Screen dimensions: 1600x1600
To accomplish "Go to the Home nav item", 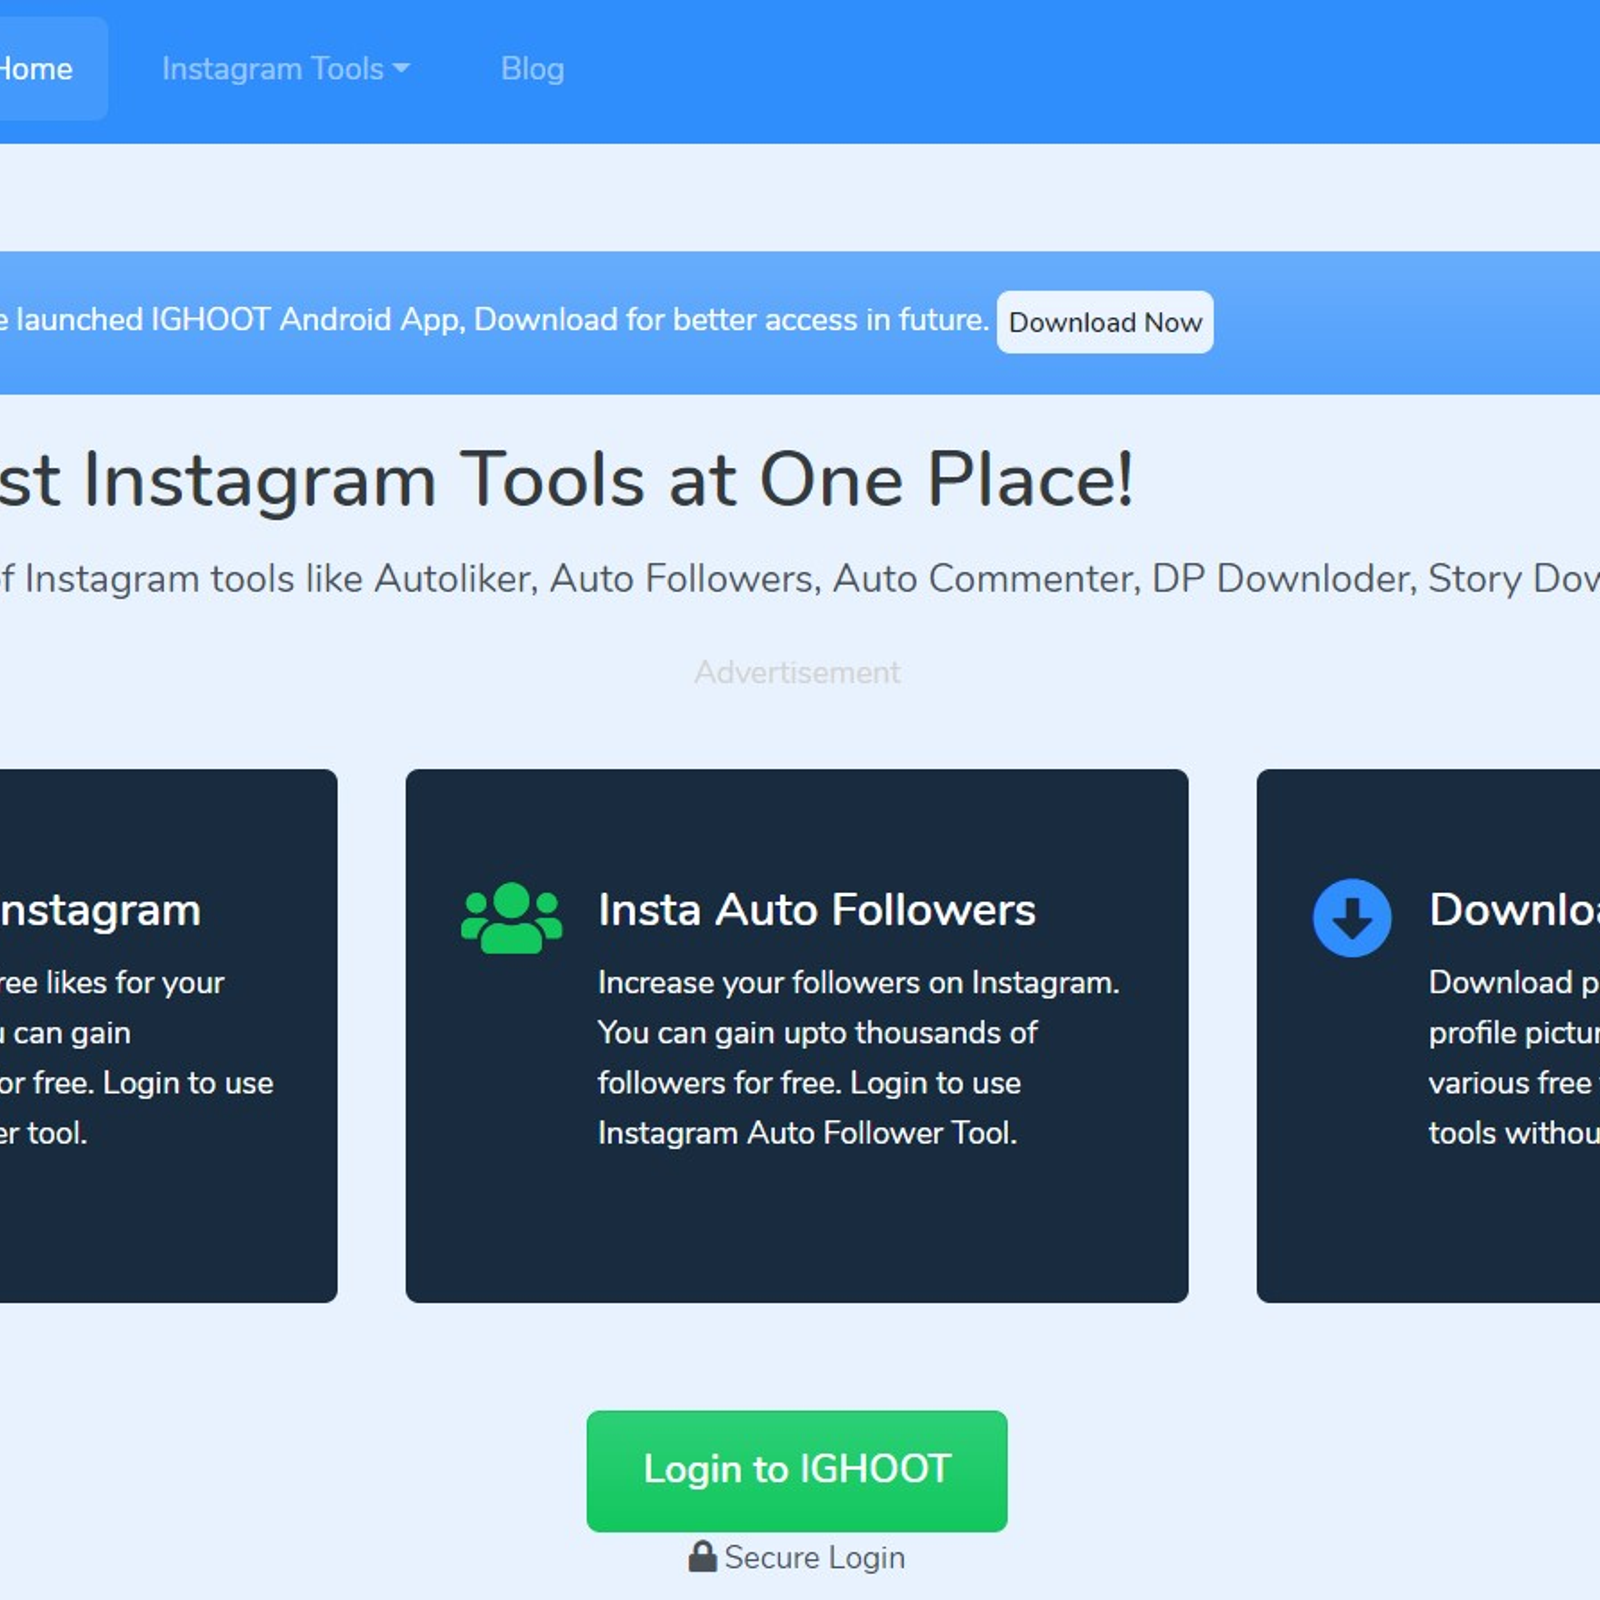I will coord(37,69).
